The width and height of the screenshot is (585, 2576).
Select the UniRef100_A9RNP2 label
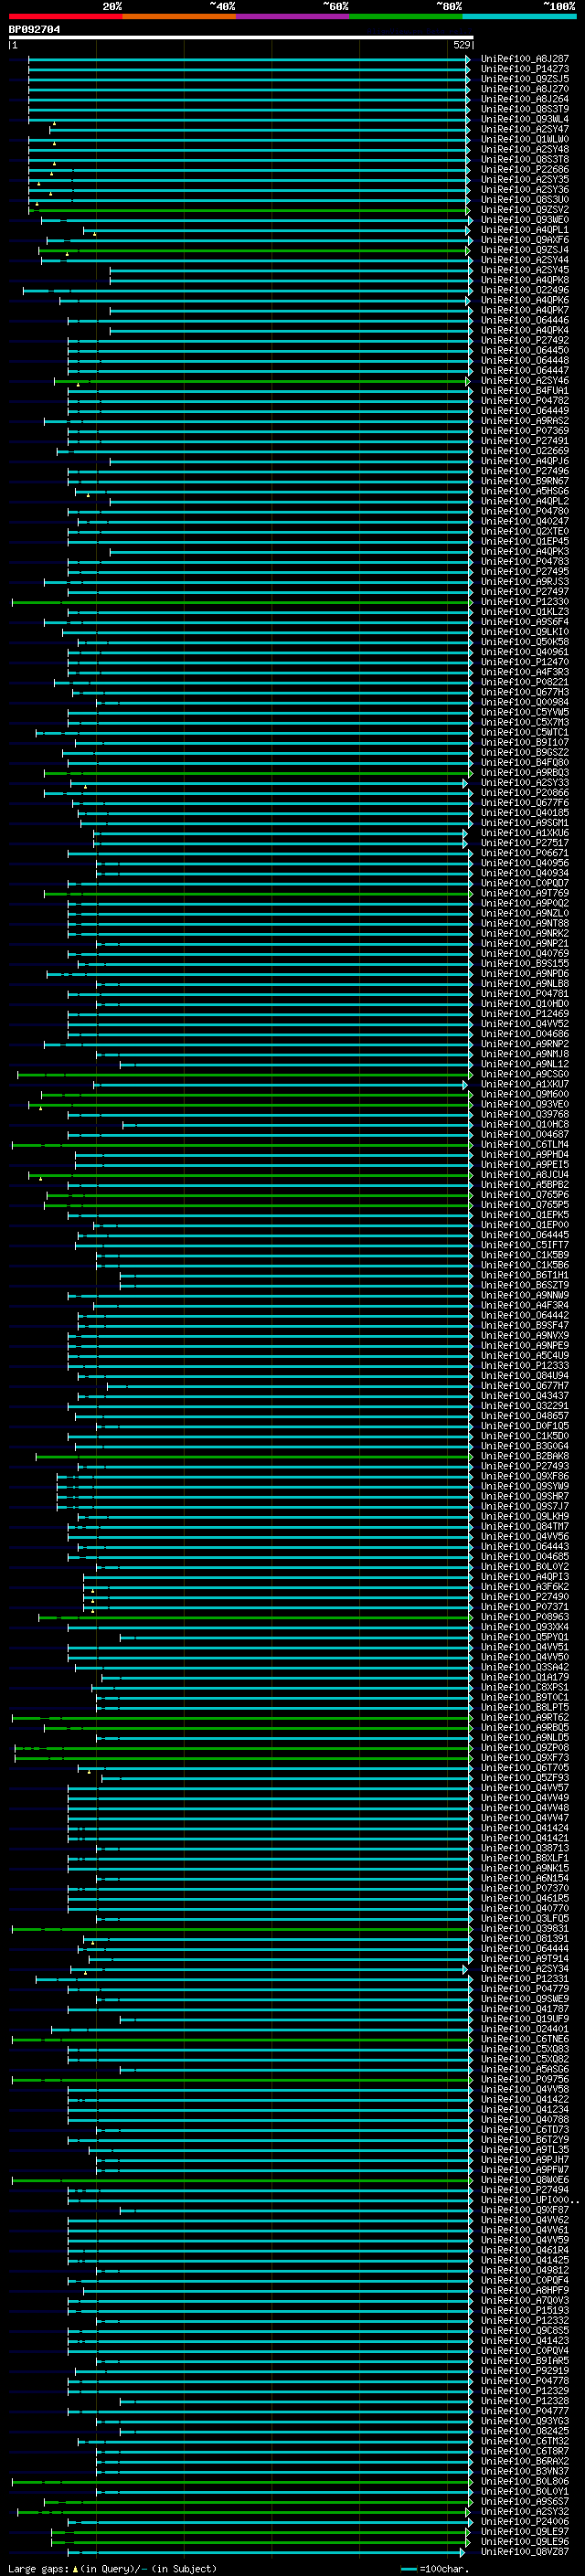coord(525,1044)
